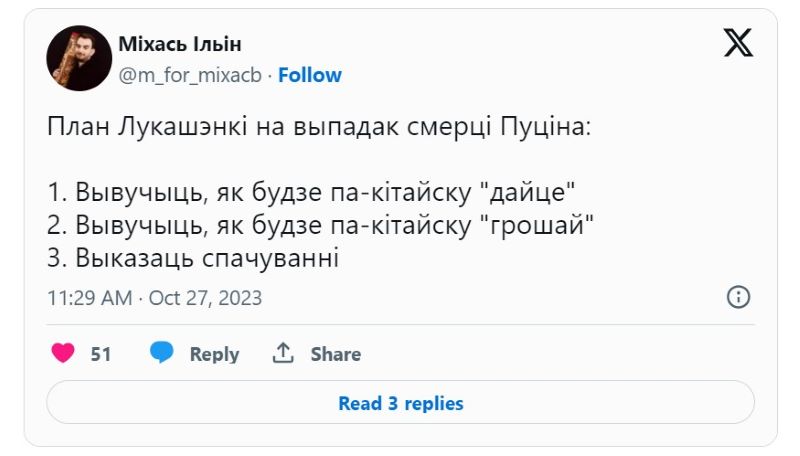Like the tweet with the heart icon
Image resolution: width=800 pixels, height=456 pixels.
63,353
